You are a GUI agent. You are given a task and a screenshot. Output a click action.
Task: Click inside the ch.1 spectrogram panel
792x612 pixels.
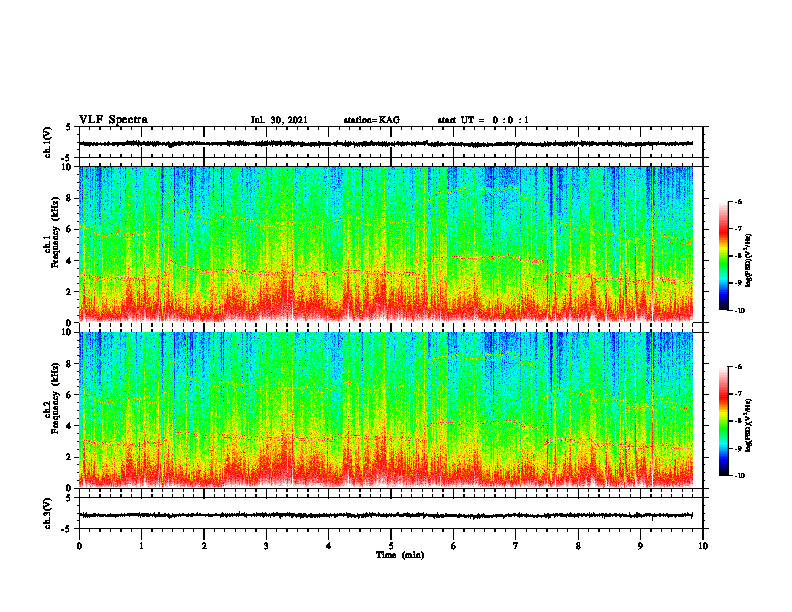(386, 244)
